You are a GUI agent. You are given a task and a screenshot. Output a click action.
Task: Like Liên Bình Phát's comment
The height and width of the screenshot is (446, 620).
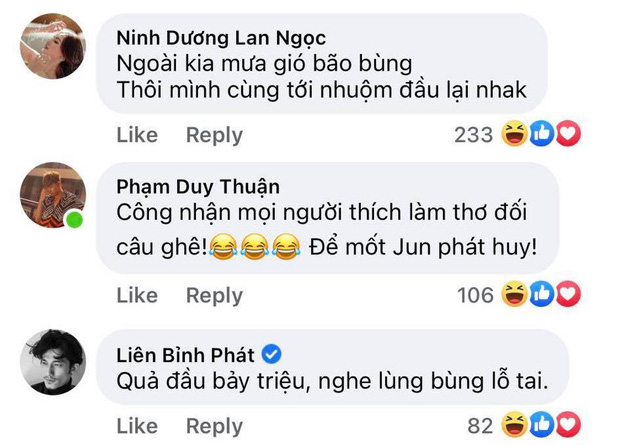(137, 427)
